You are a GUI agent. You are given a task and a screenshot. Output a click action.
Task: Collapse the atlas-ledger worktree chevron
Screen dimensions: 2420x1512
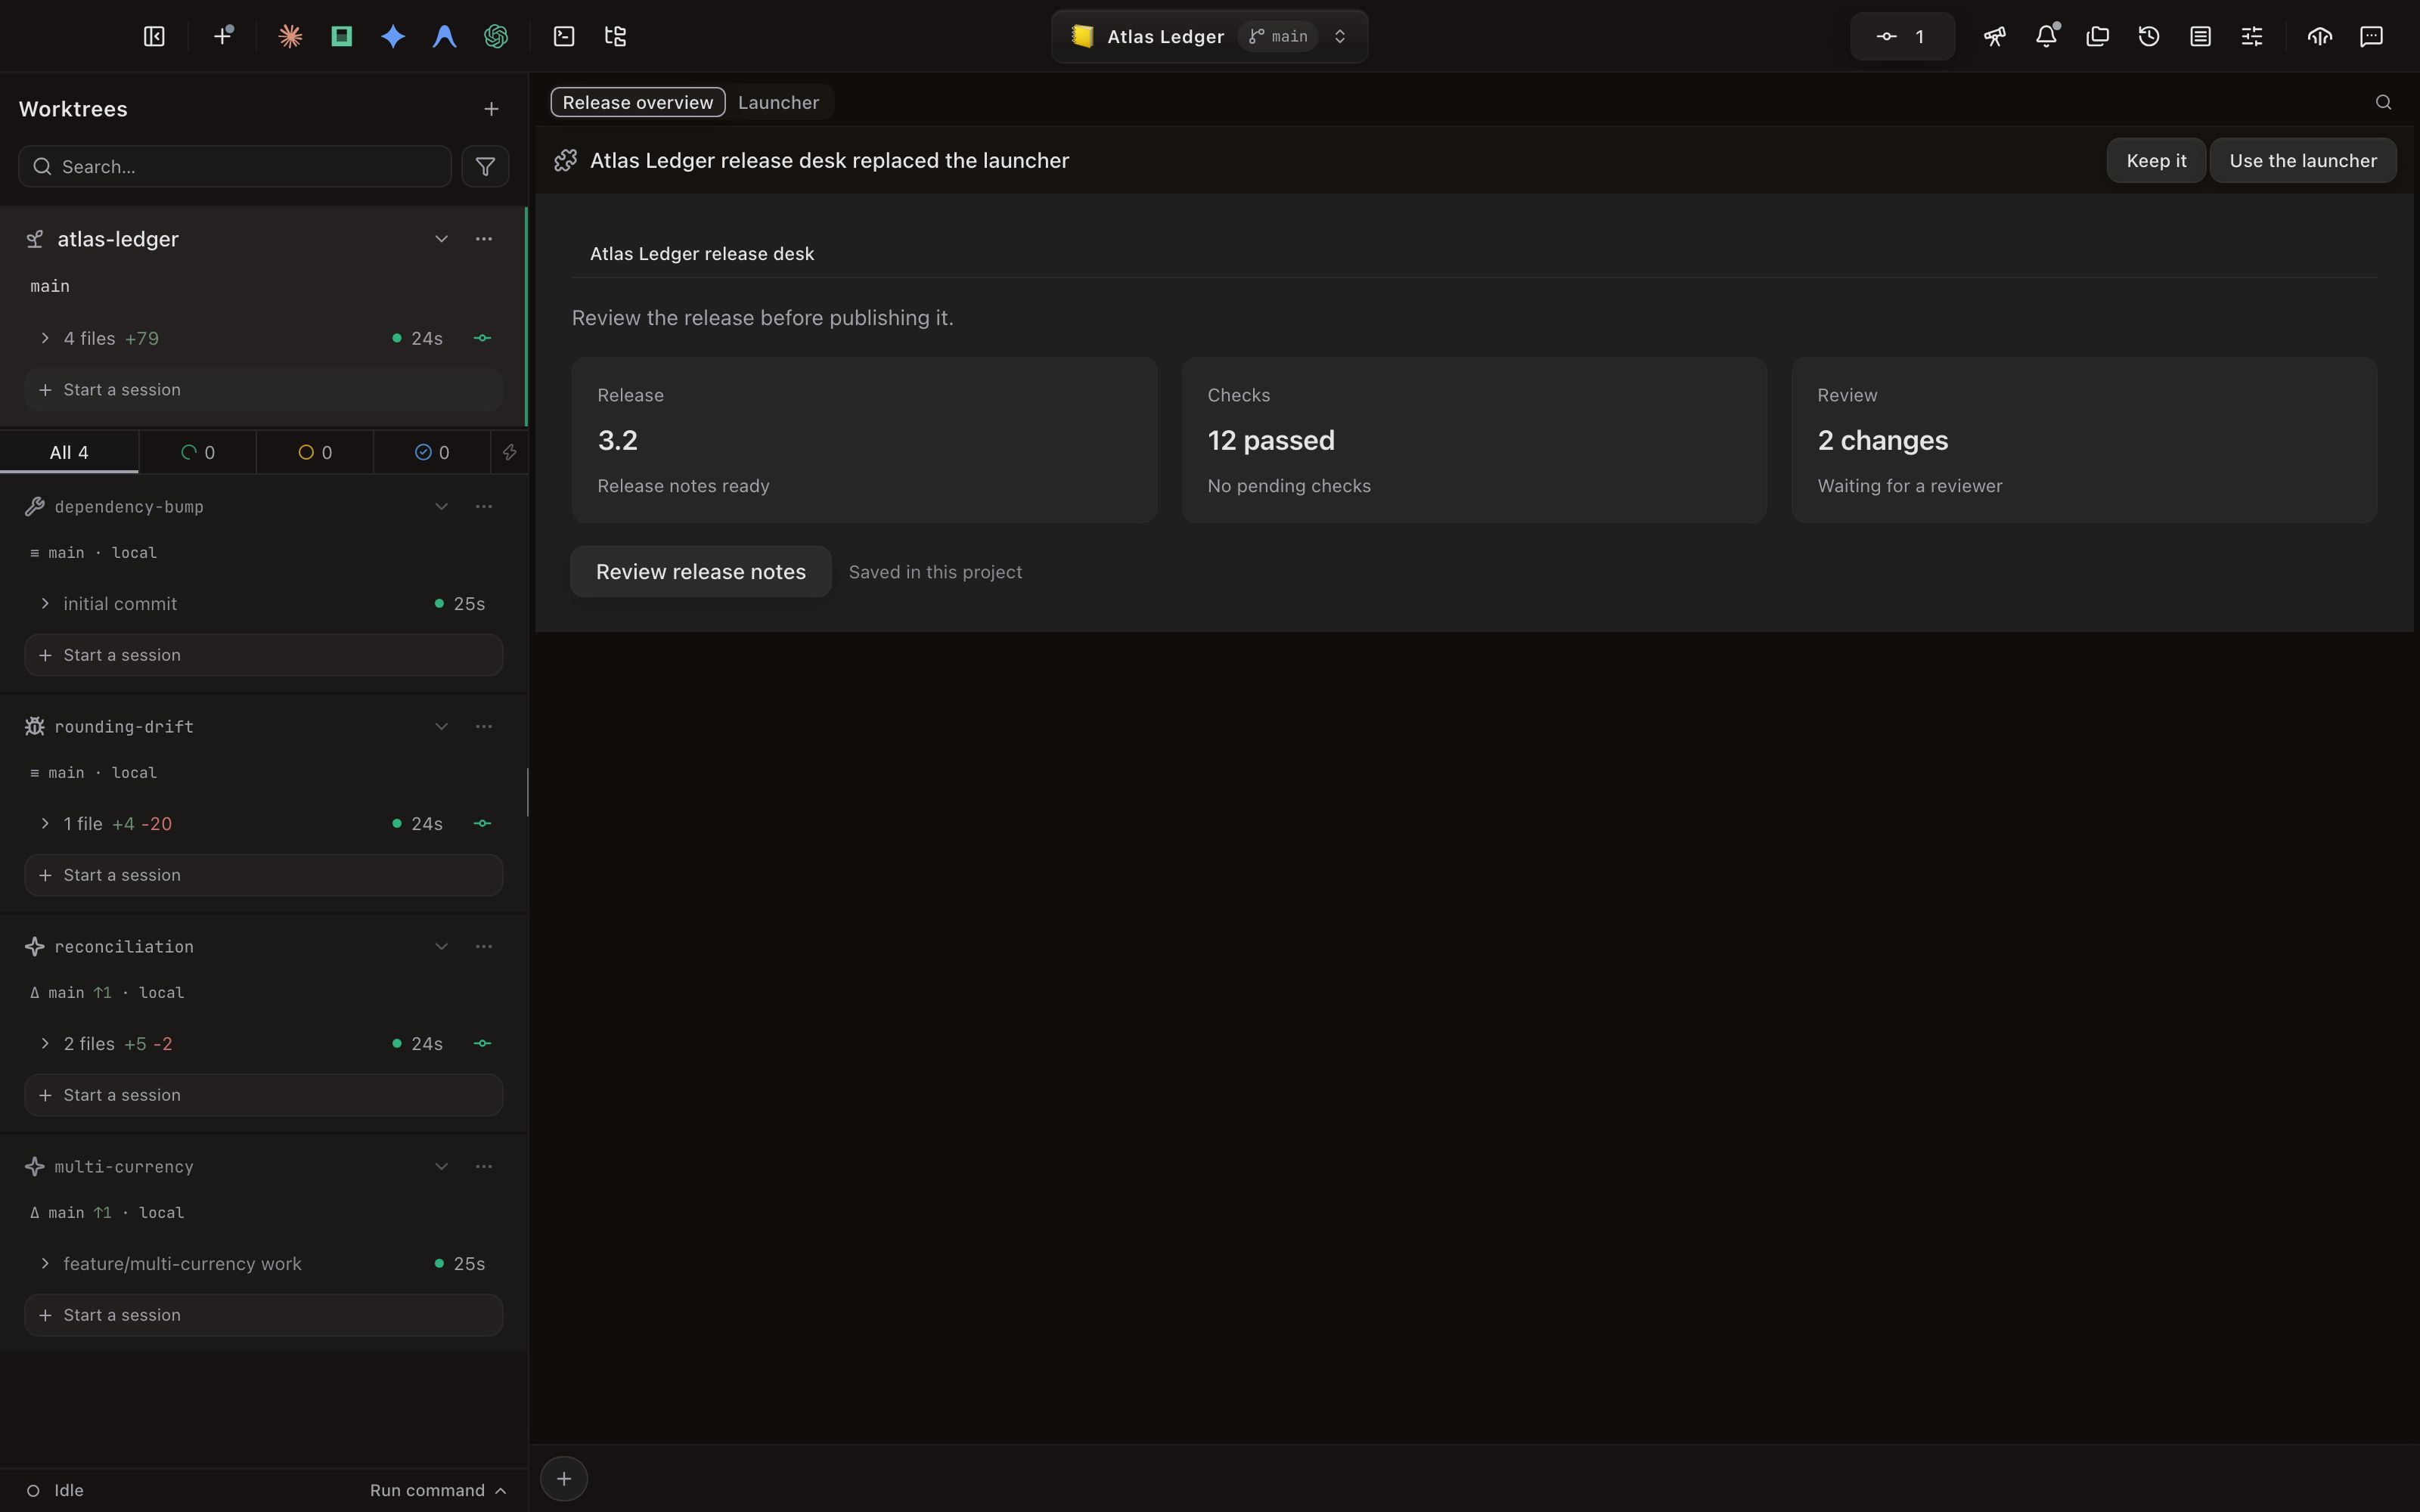coord(441,239)
